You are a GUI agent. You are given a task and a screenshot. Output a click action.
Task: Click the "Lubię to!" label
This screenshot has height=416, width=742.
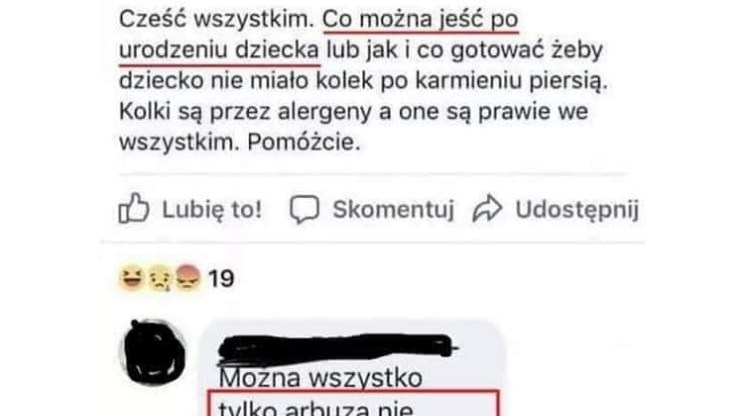(212, 209)
